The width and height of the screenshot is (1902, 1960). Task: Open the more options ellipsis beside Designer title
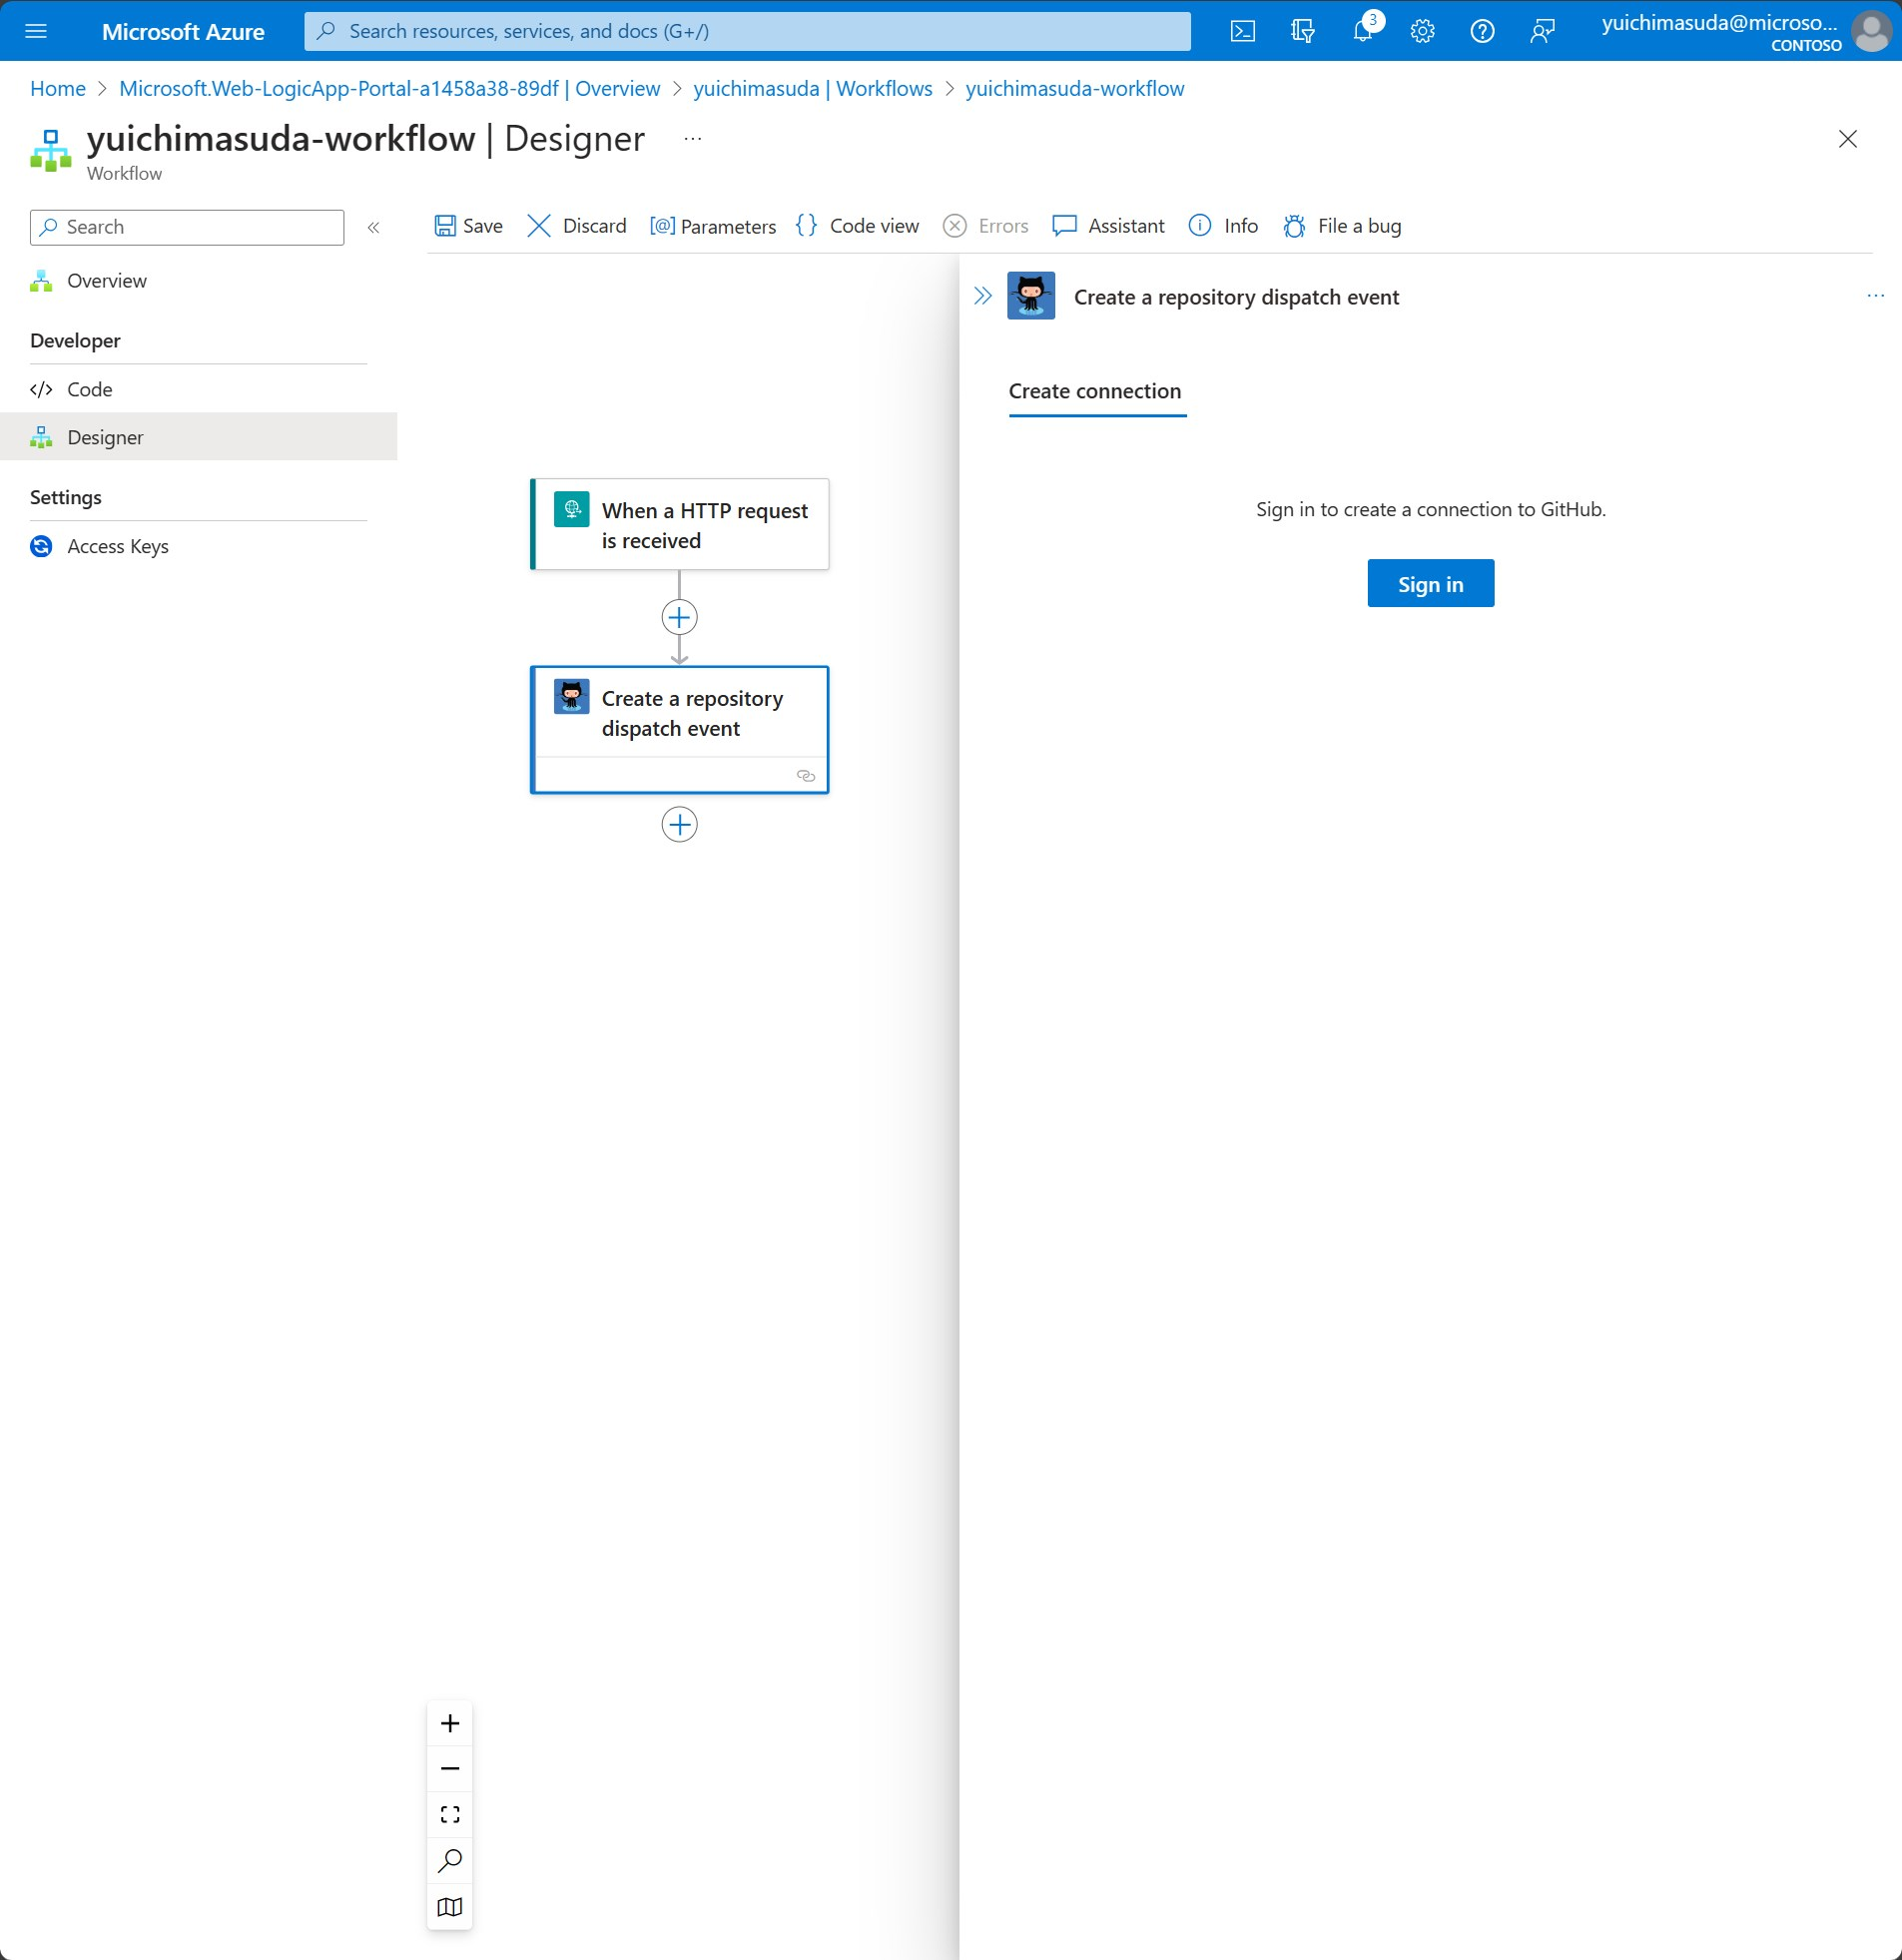[x=693, y=138]
